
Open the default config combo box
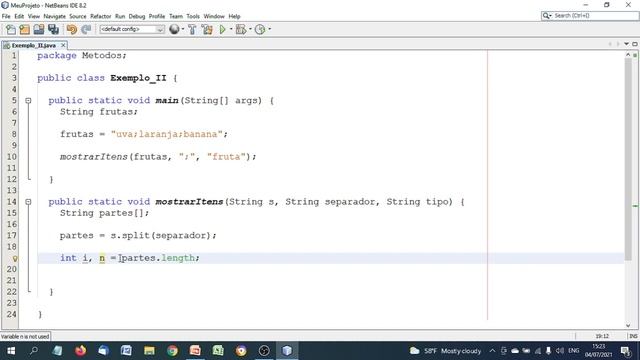(x=132, y=29)
